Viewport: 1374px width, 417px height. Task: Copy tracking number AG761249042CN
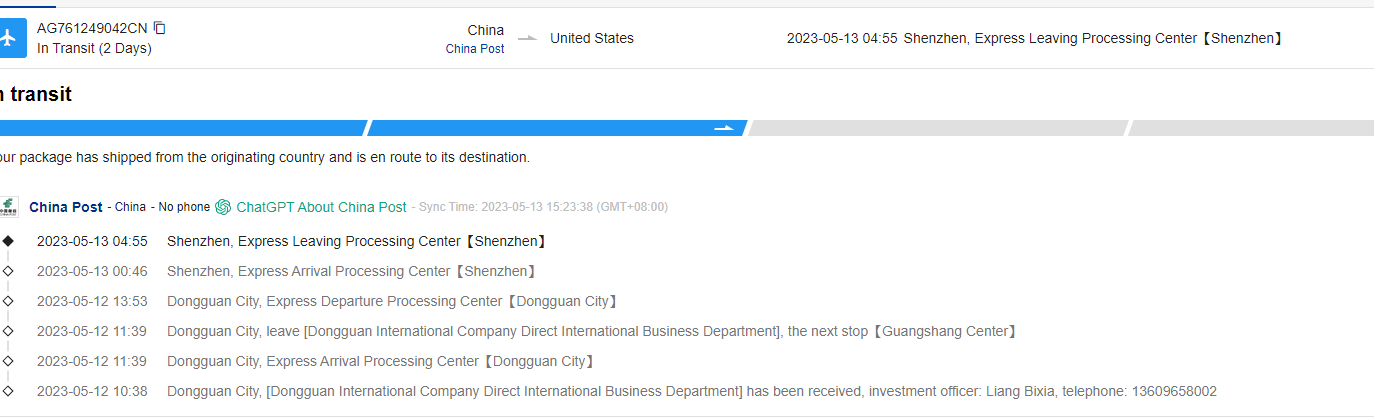coord(160,28)
